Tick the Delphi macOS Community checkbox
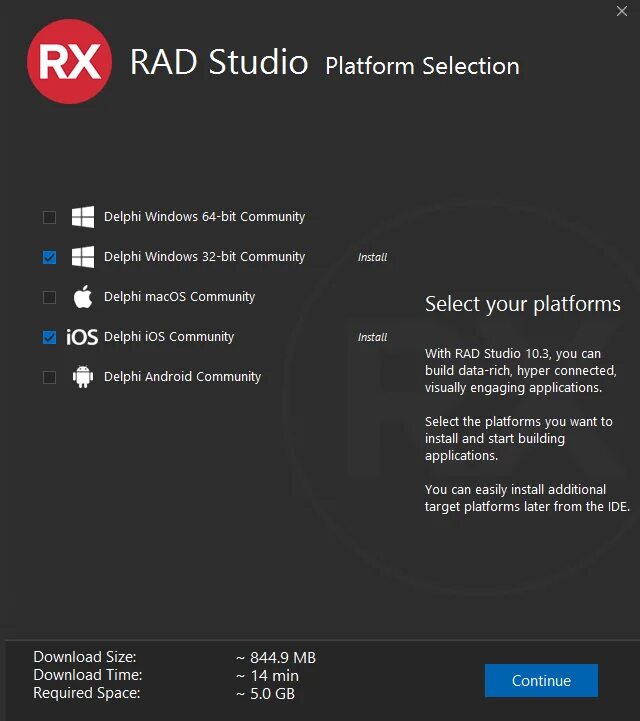This screenshot has width=640, height=721. (49, 297)
